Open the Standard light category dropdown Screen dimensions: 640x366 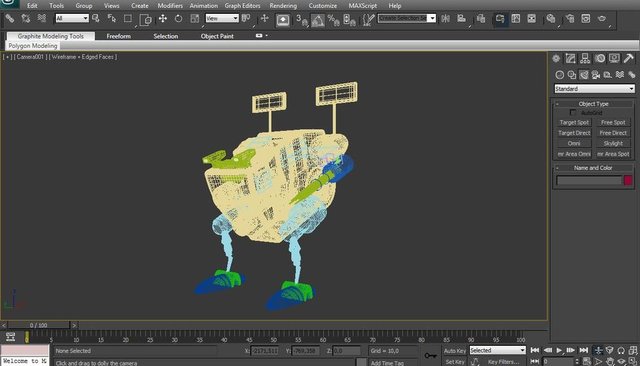point(594,89)
